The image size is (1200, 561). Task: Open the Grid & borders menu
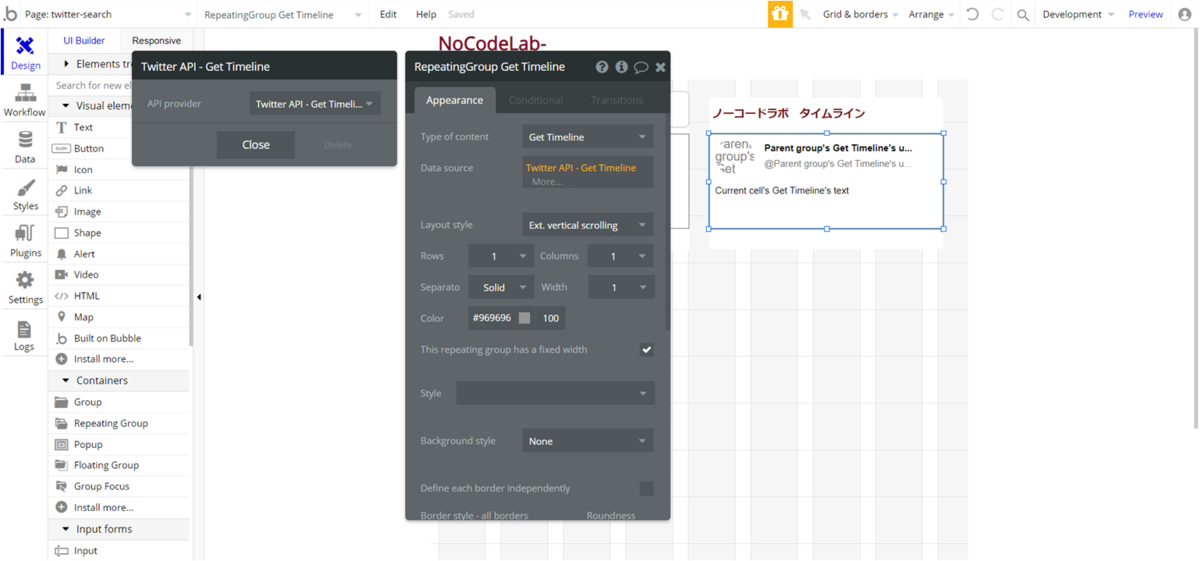(860, 14)
